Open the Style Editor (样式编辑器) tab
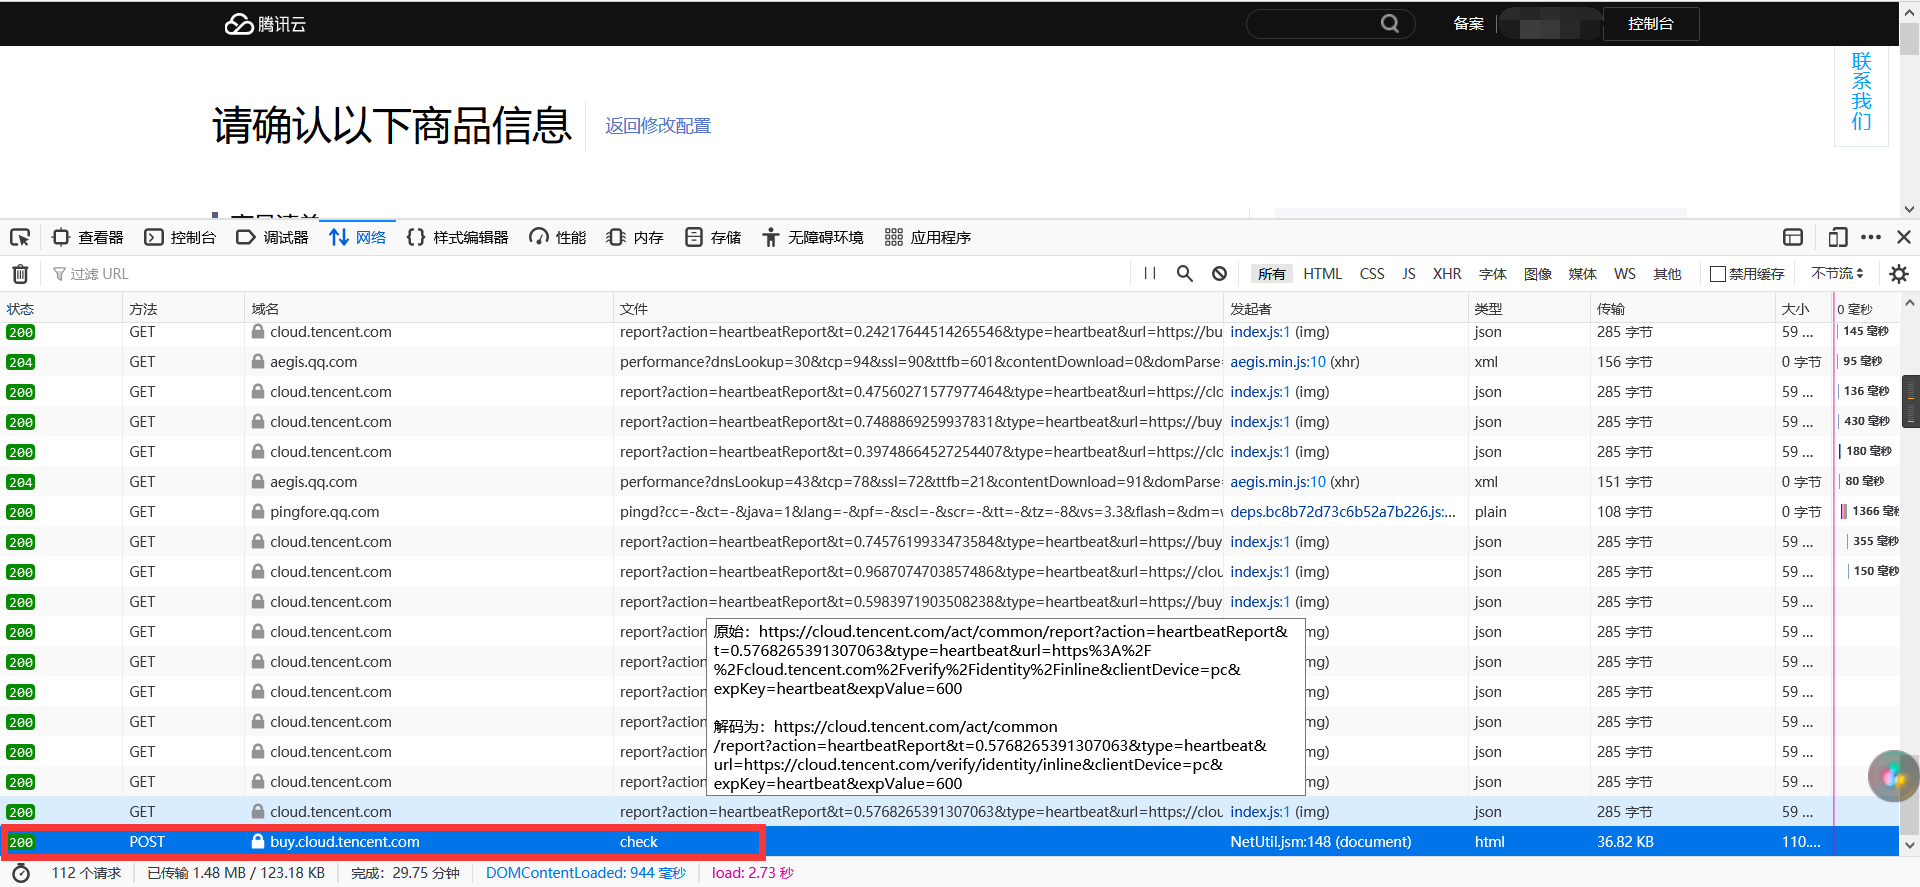The image size is (1920, 887). pyautogui.click(x=458, y=237)
